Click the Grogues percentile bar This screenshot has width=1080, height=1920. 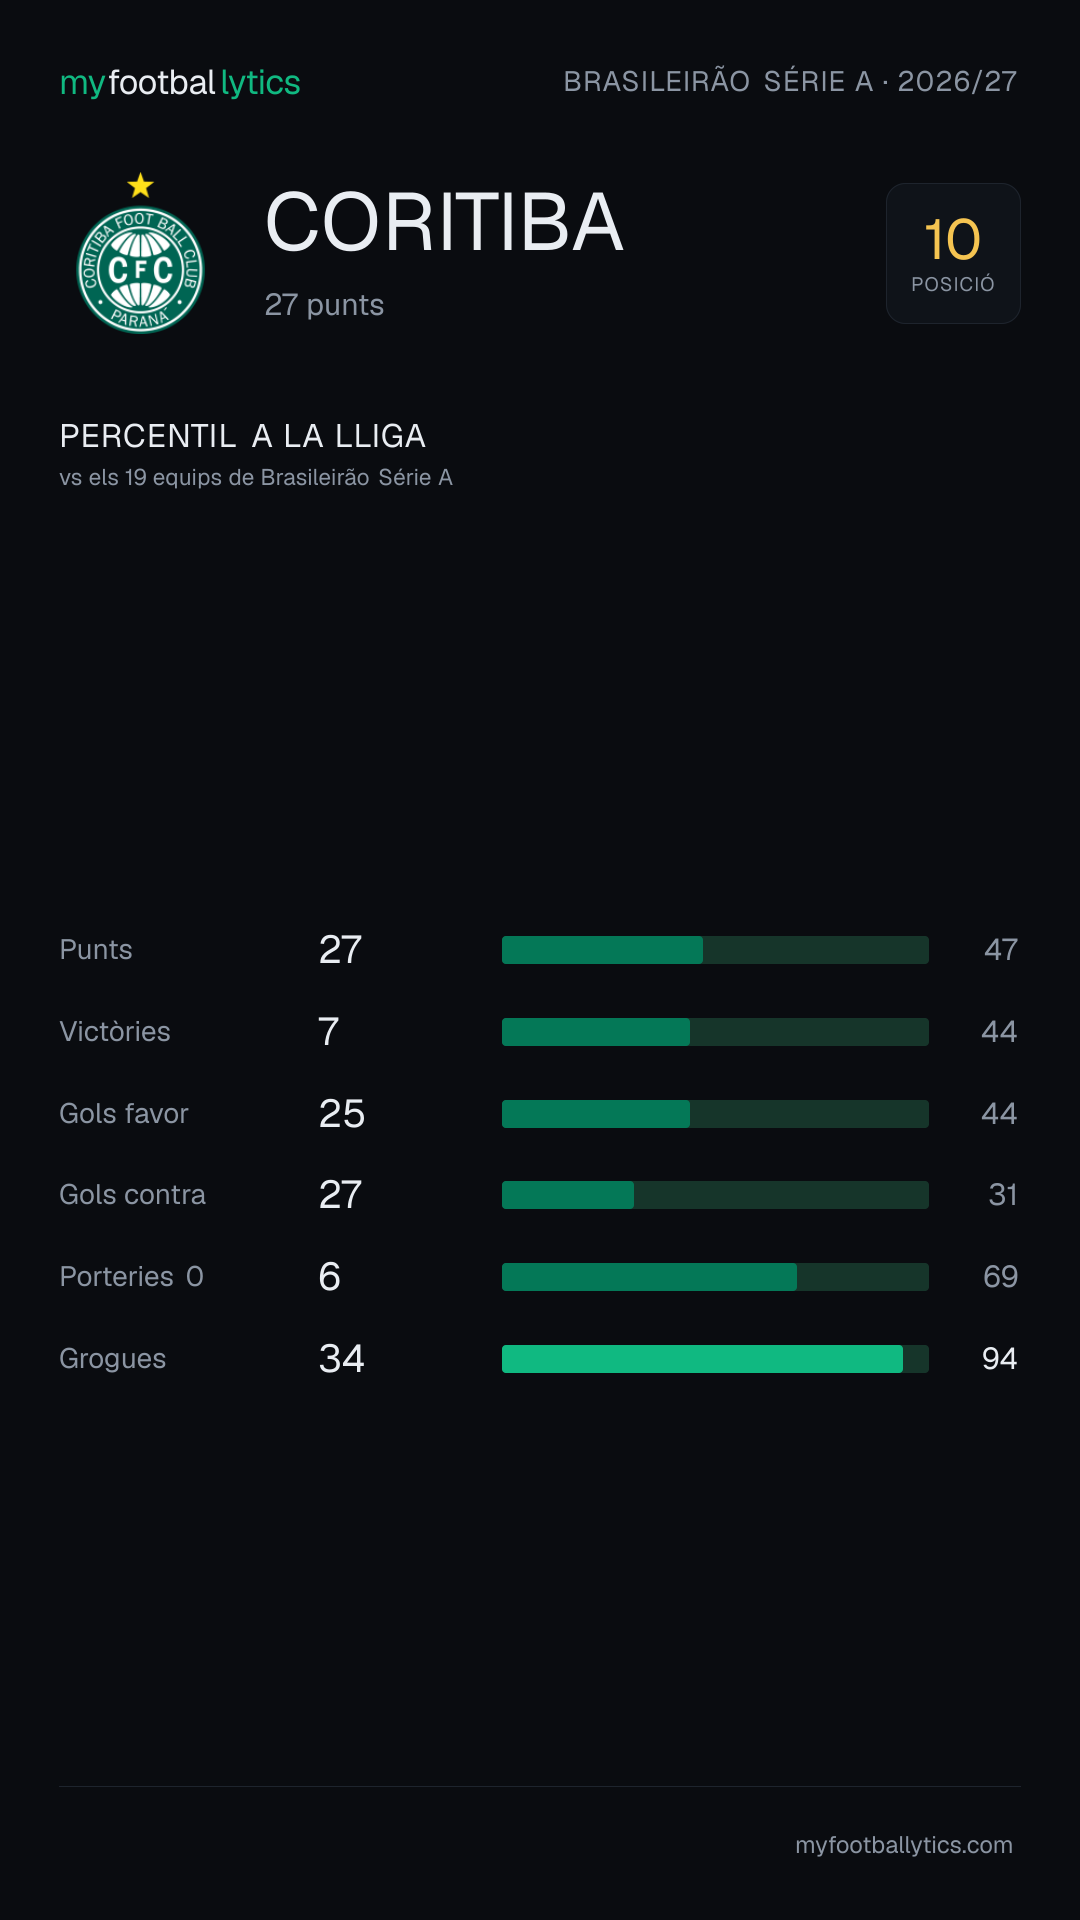click(715, 1359)
